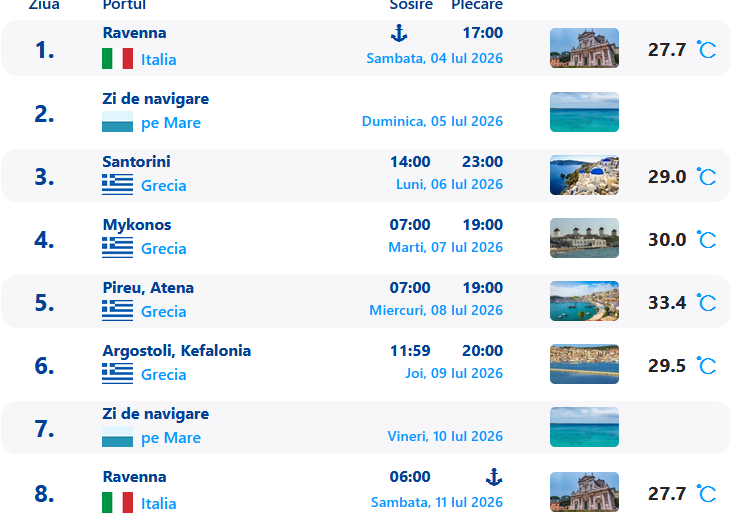Click the Greek flag in Mykonos row
Viewport: 730px width, 522px height.
tap(117, 247)
